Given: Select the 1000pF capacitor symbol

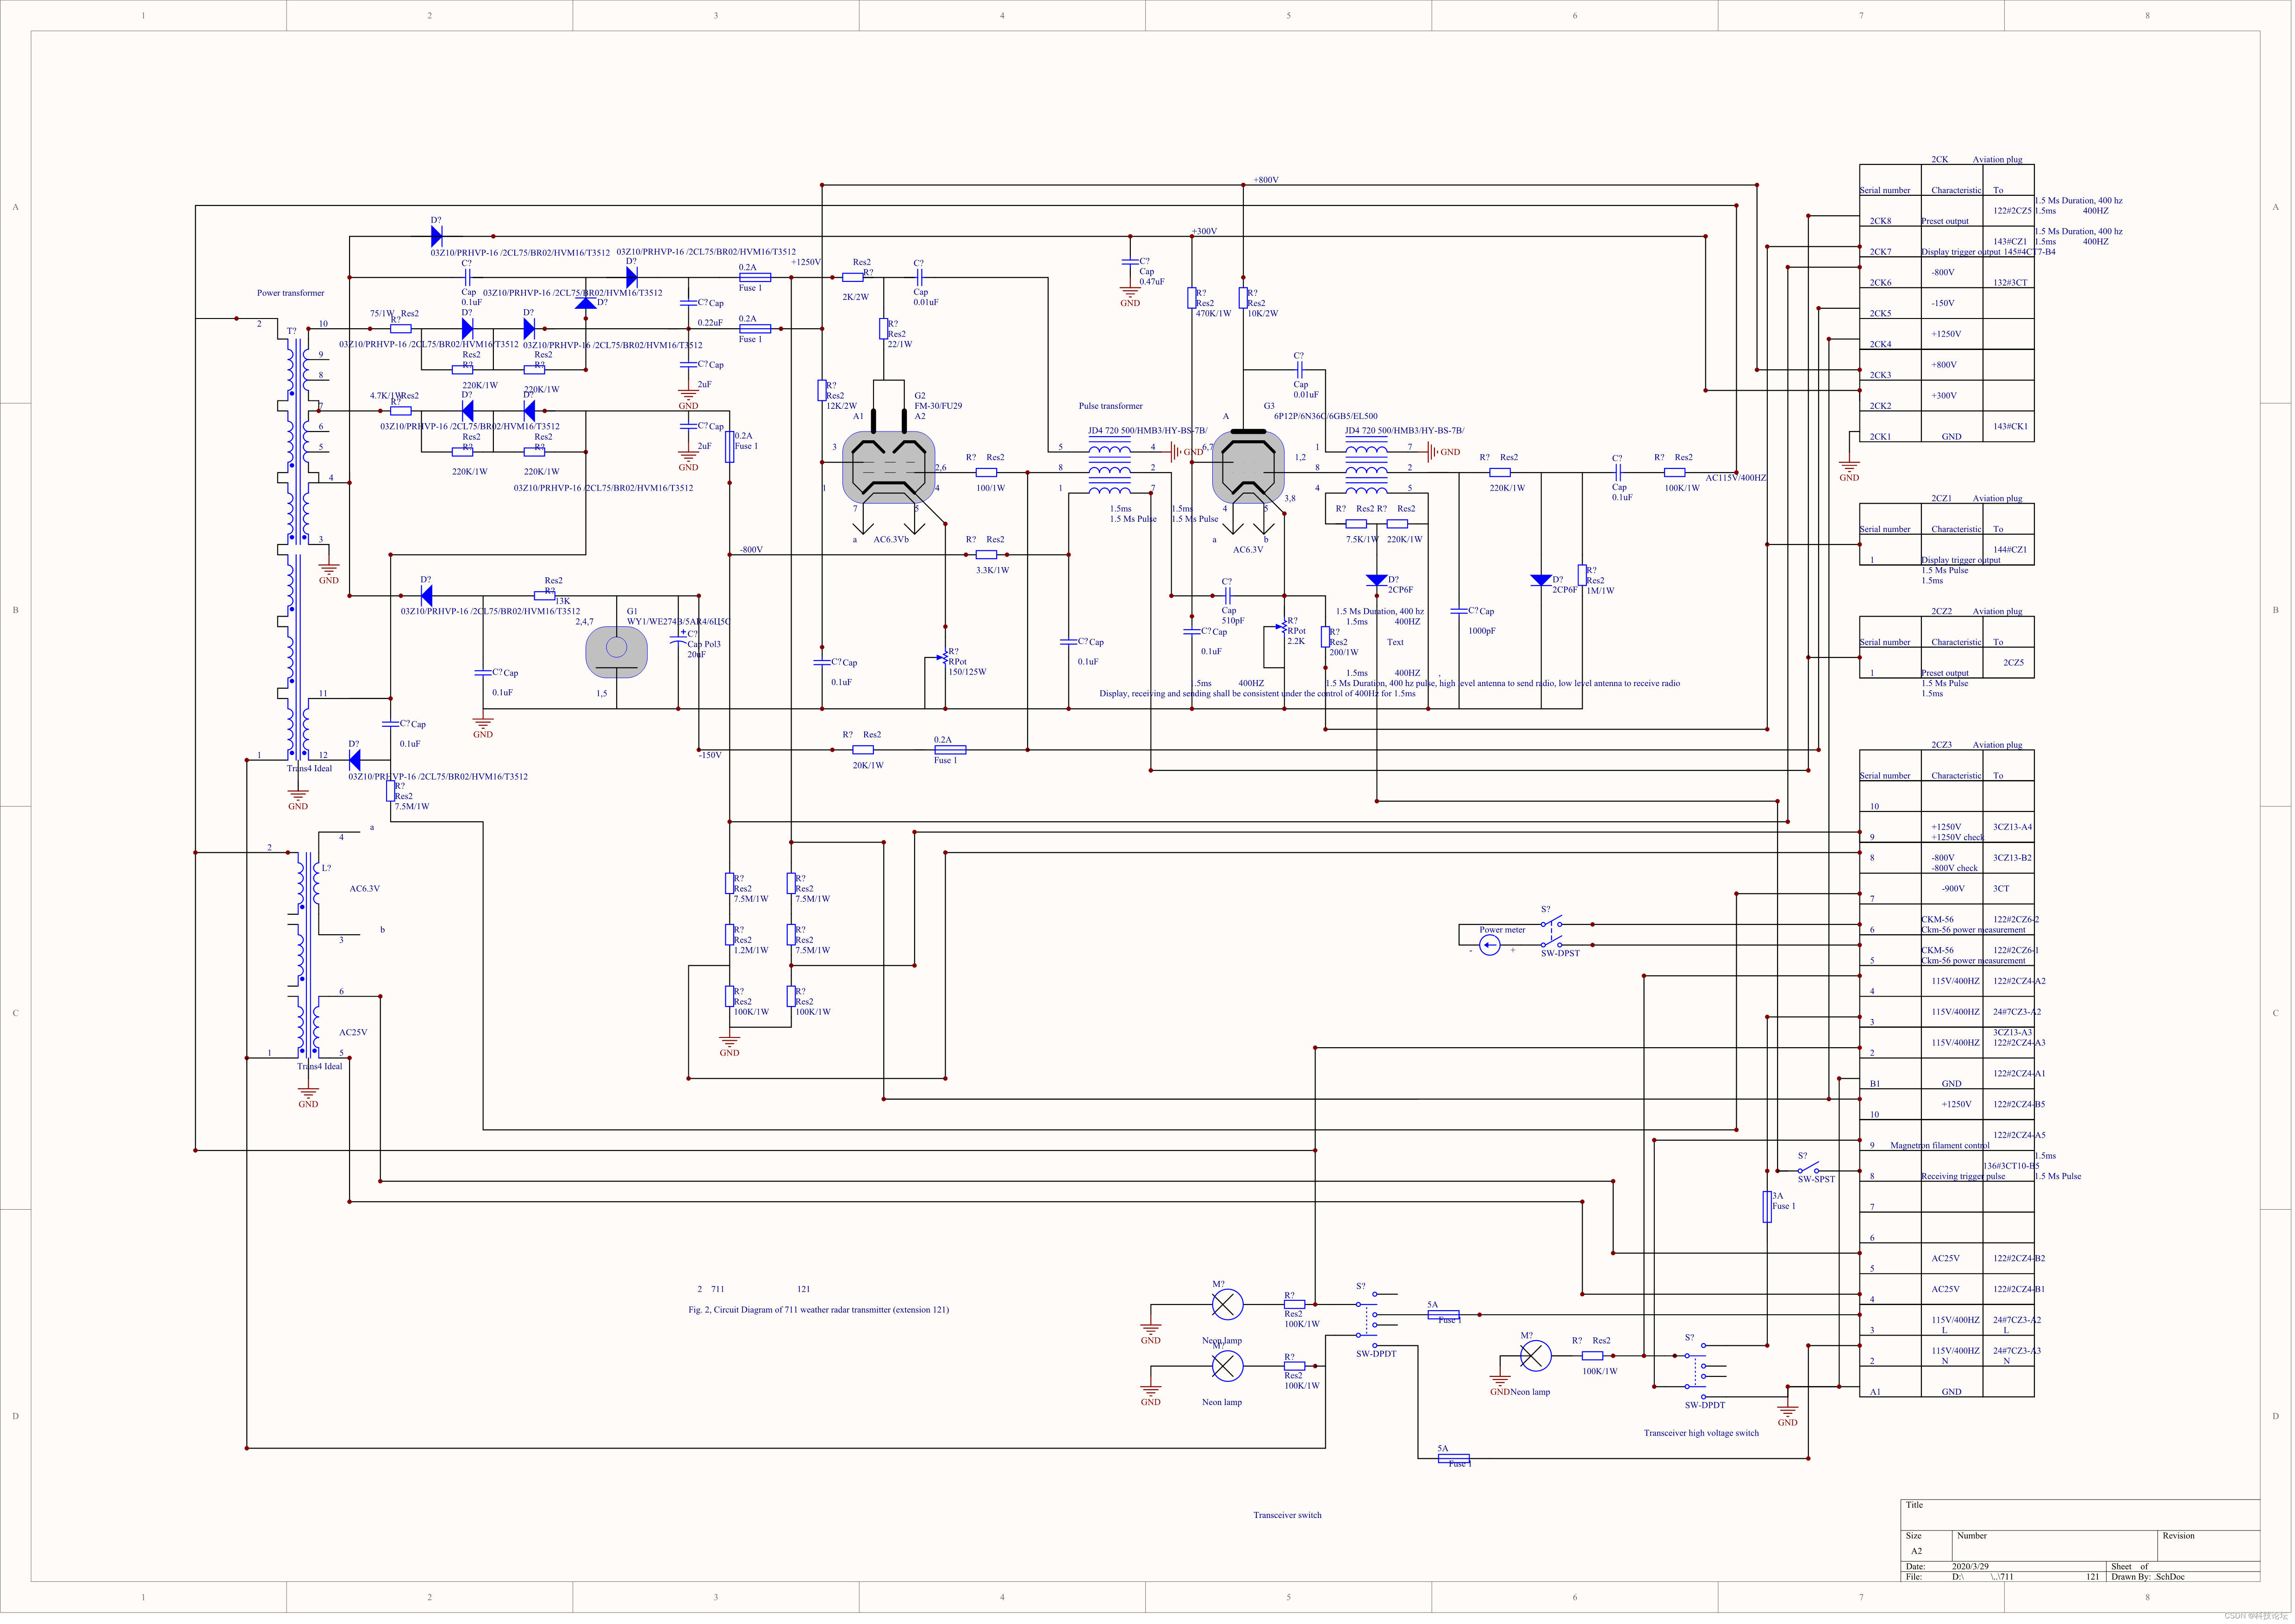Looking at the screenshot, I should click(1459, 611).
